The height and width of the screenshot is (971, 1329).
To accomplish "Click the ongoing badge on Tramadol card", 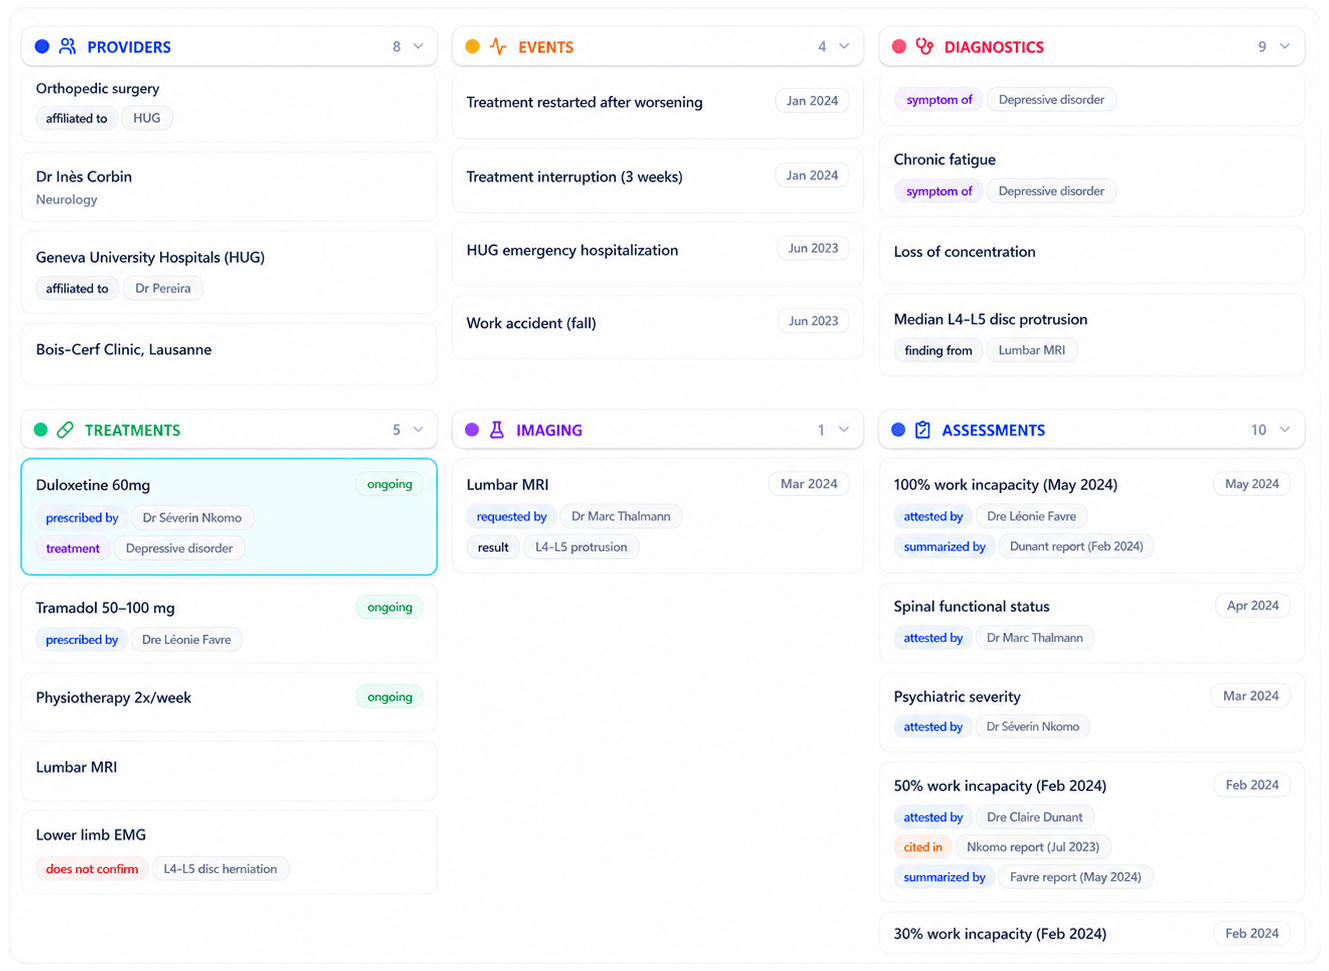I will [390, 607].
